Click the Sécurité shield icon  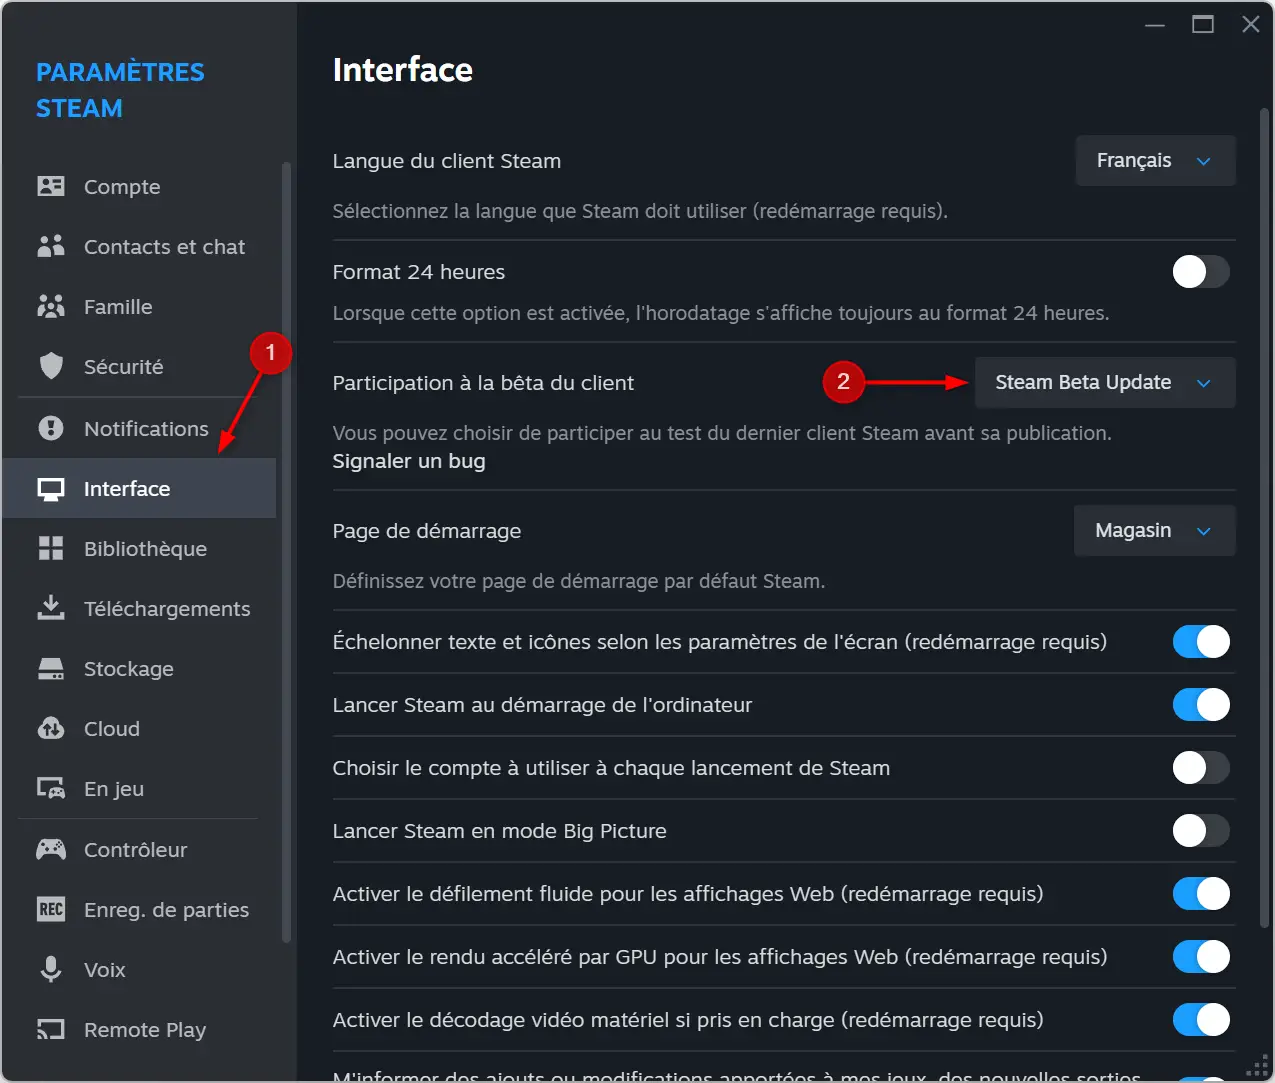[x=51, y=366]
